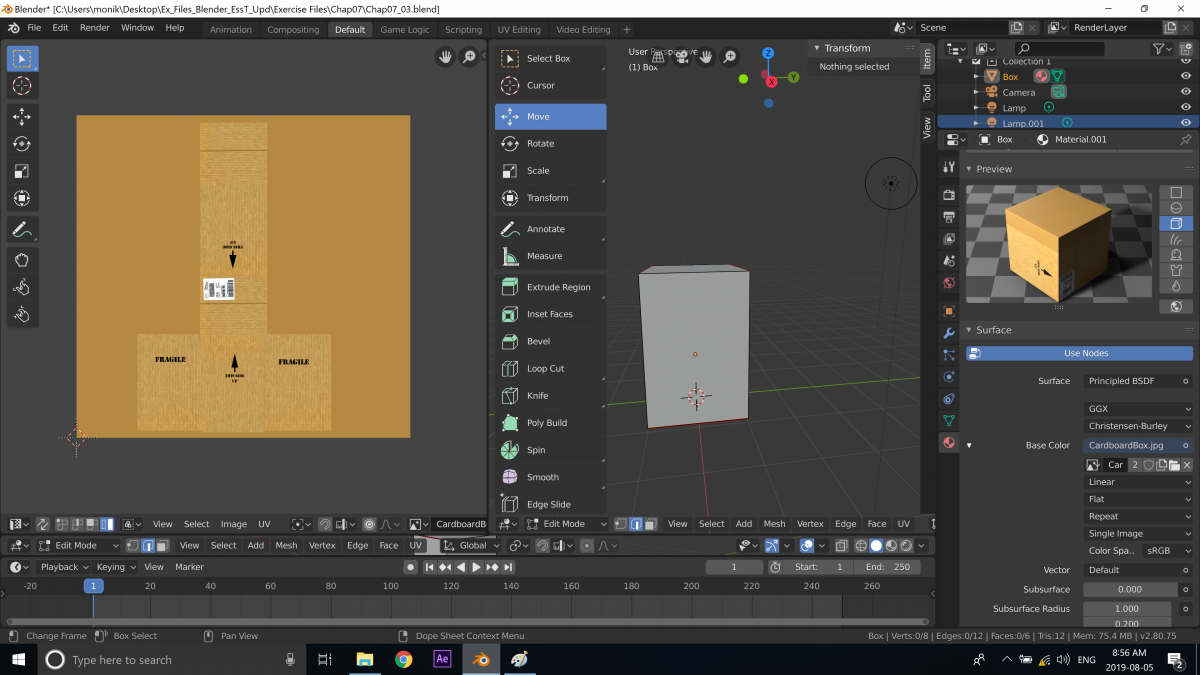Open the GGX distribution dropdown

pyautogui.click(x=1138, y=407)
